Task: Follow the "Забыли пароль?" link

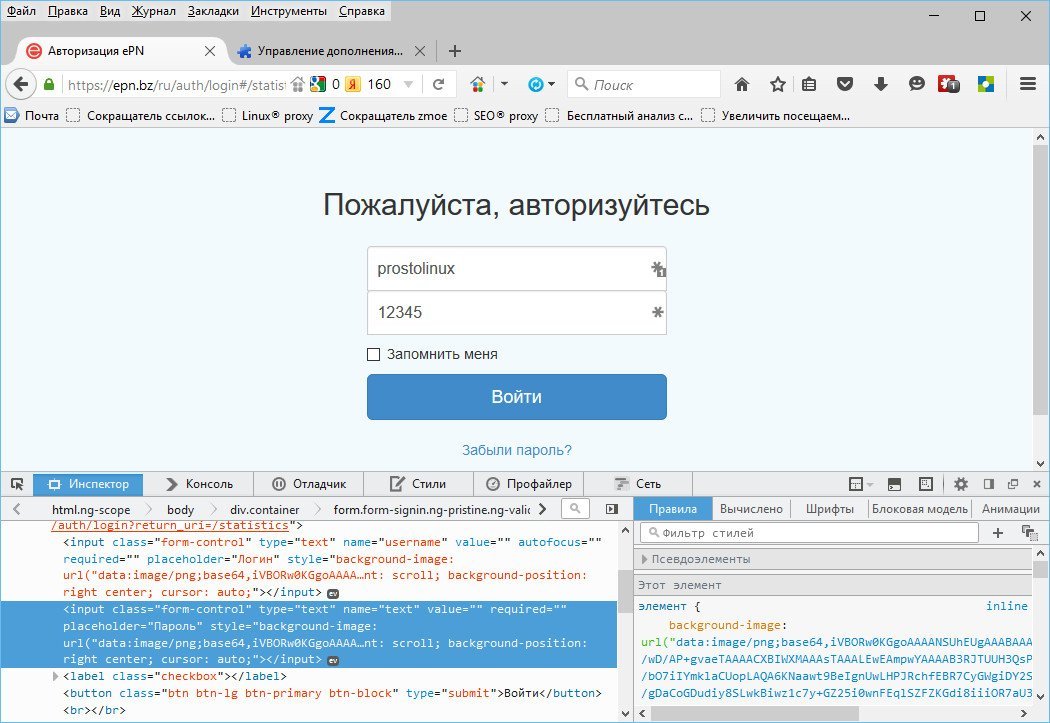Action: (516, 451)
